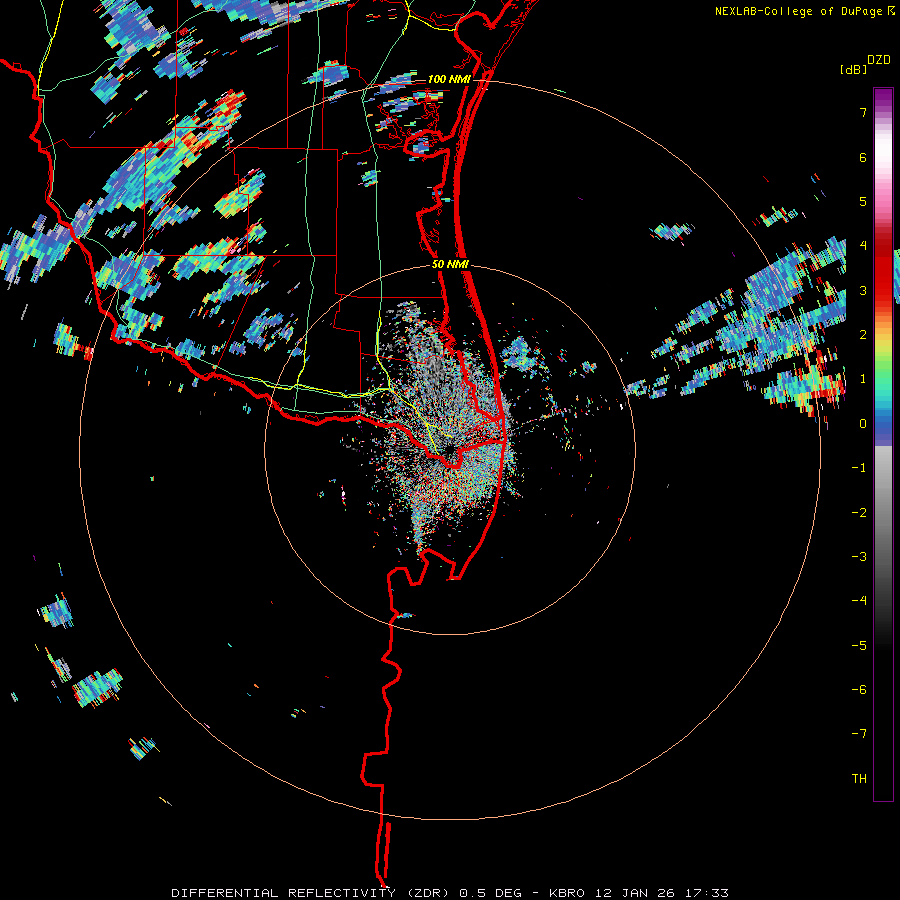Select the -3 value on the scale
The height and width of the screenshot is (900, 900).
[x=859, y=557]
